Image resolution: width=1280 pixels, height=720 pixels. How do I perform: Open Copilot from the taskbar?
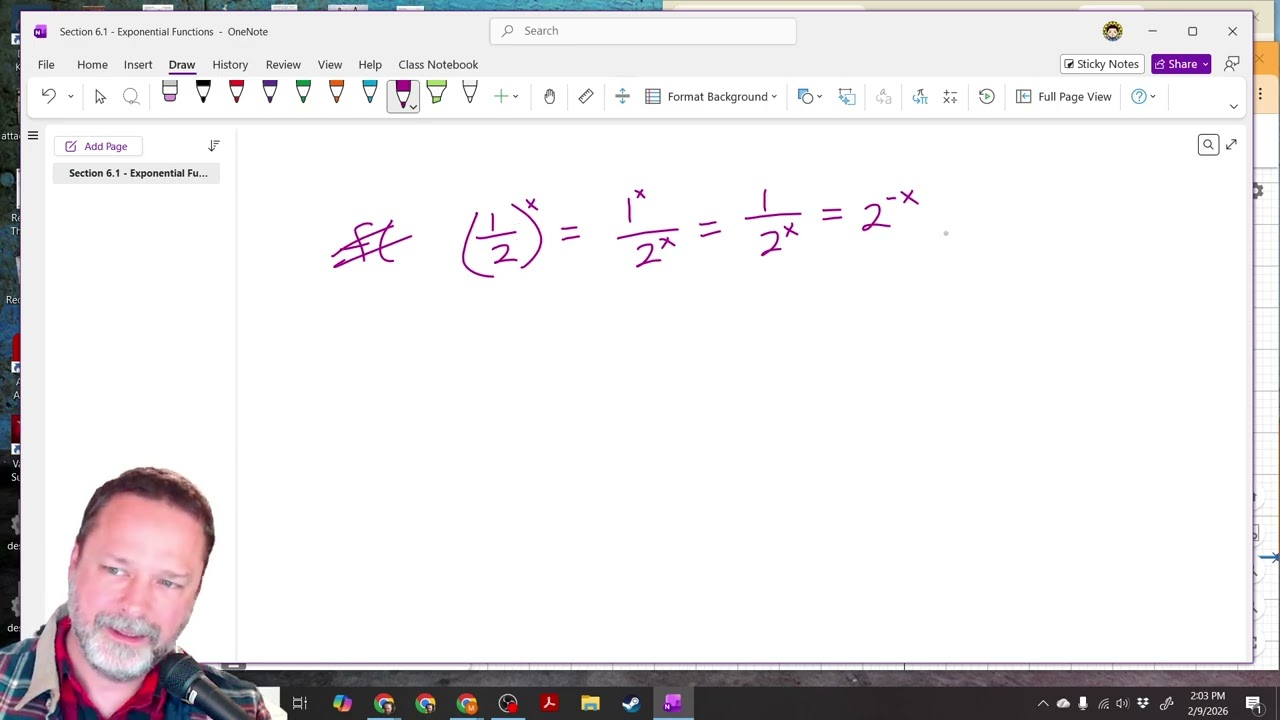tap(342, 703)
